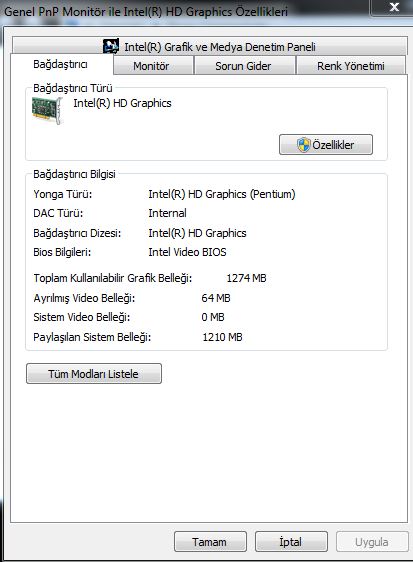This screenshot has height=562, width=413.
Task: Click the Intel(R) HD Graphics adapter name
Action: tap(122, 103)
